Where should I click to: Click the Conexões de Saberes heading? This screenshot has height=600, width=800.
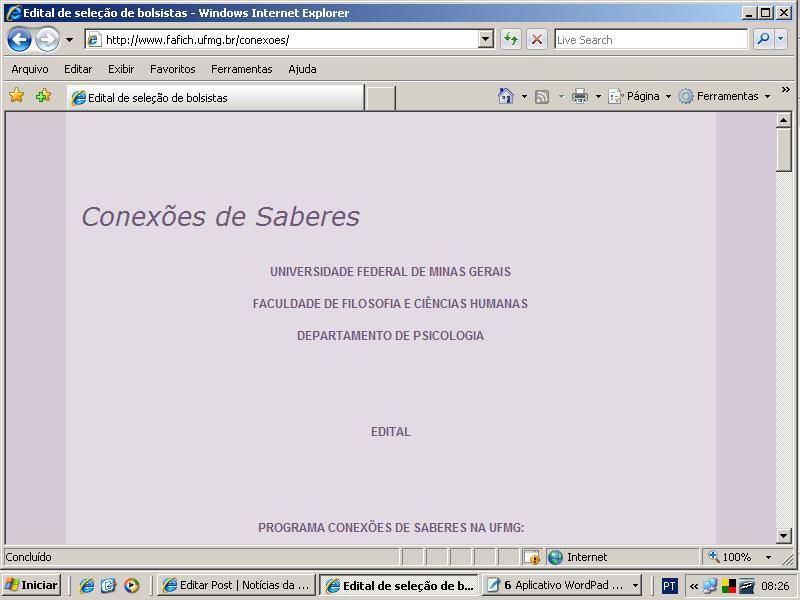(x=220, y=216)
